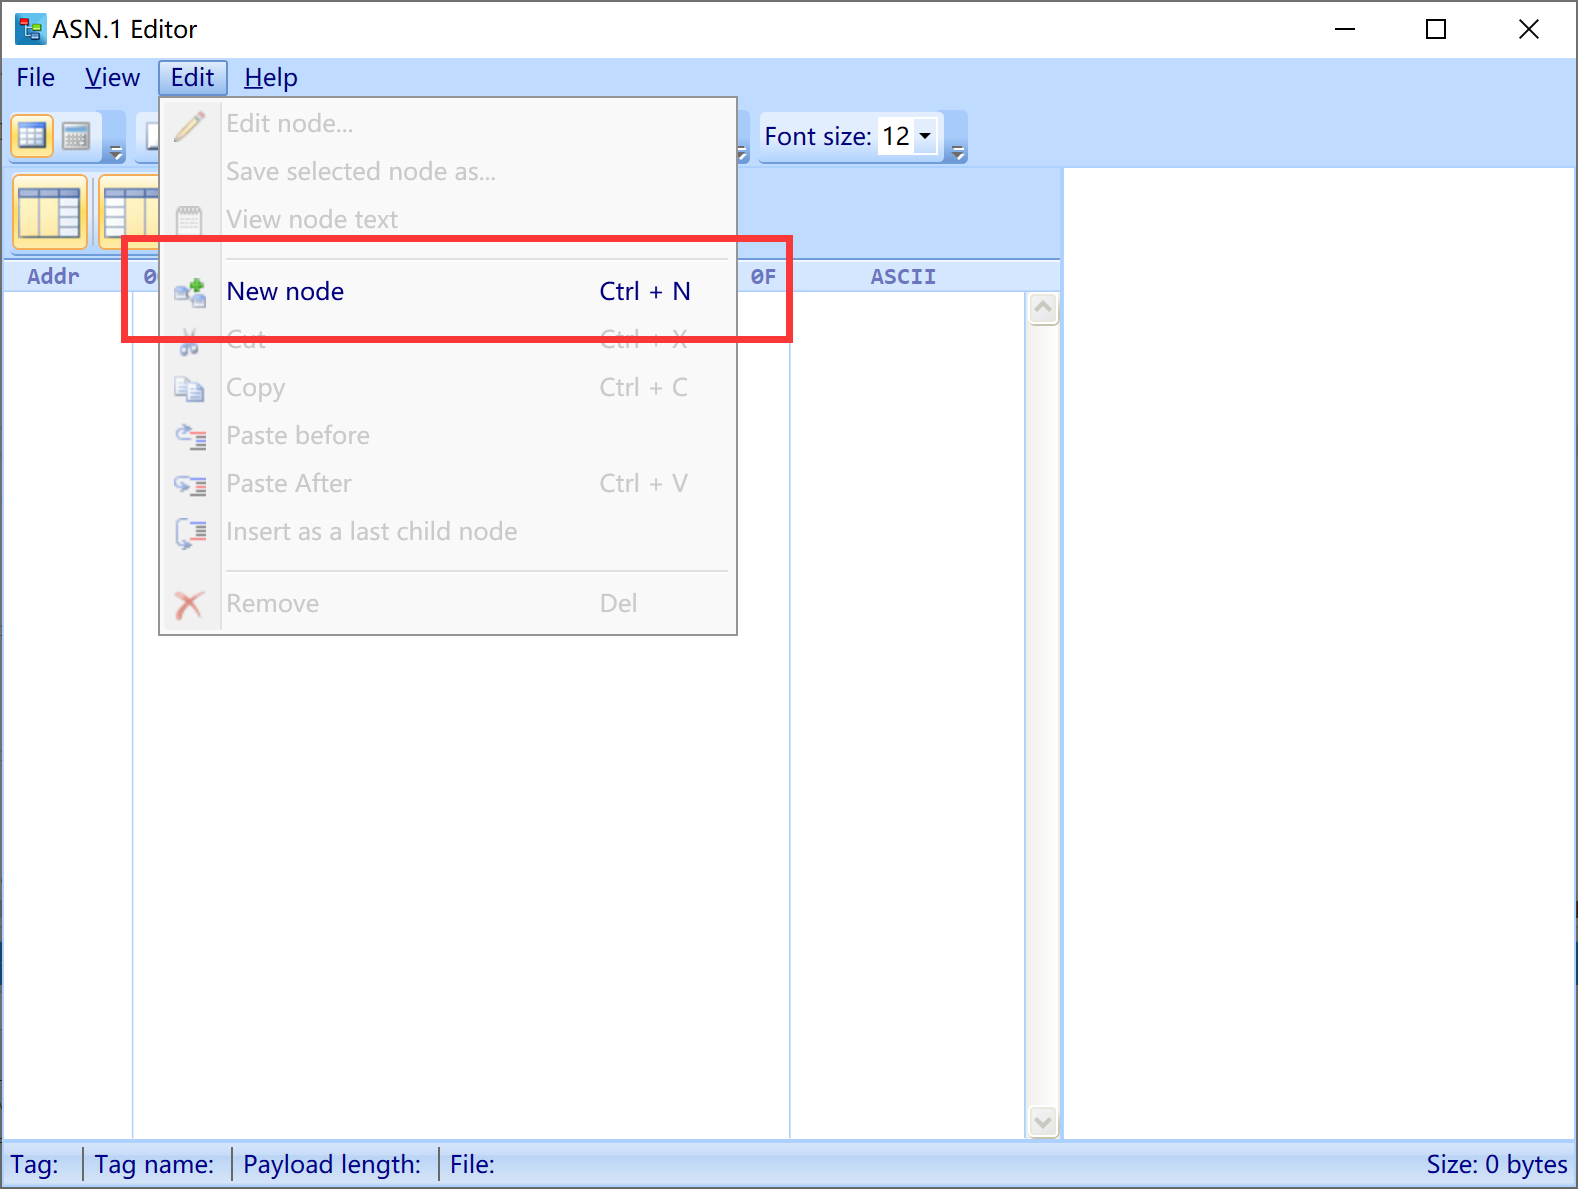Screen dimensions: 1578x1189
Task: Click the hex view scroll down arrow
Action: pos(1043,1122)
